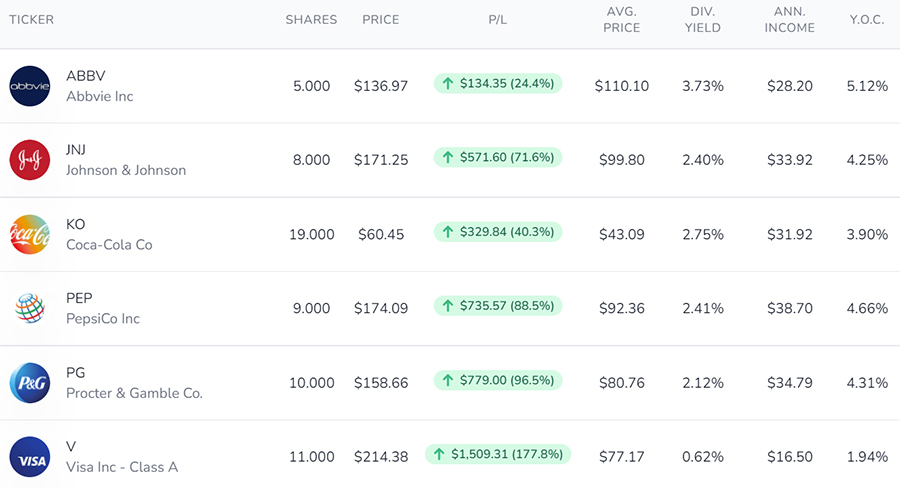Click the $329.84 (40.3%) profit badge
The image size is (900, 488).
(x=498, y=232)
